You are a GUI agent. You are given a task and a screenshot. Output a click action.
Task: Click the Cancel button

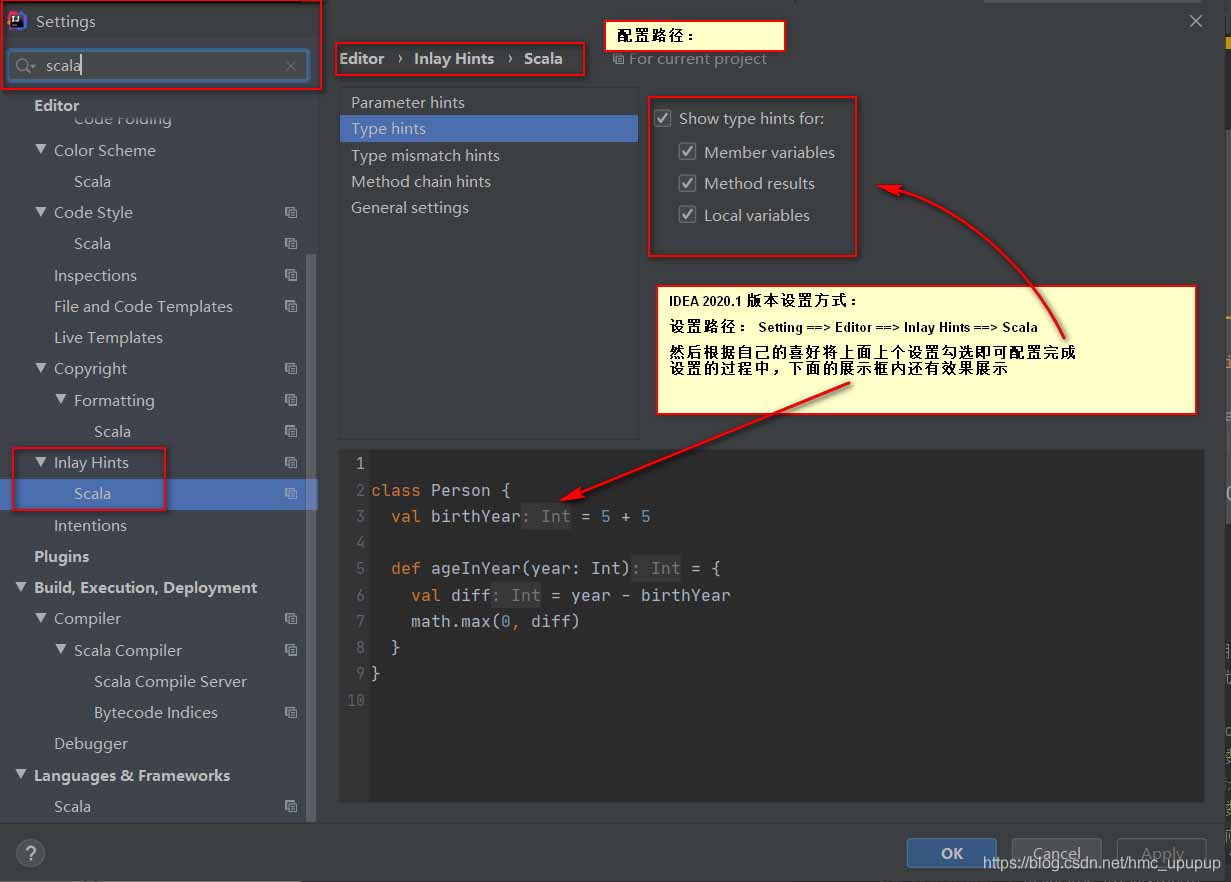(x=1056, y=853)
